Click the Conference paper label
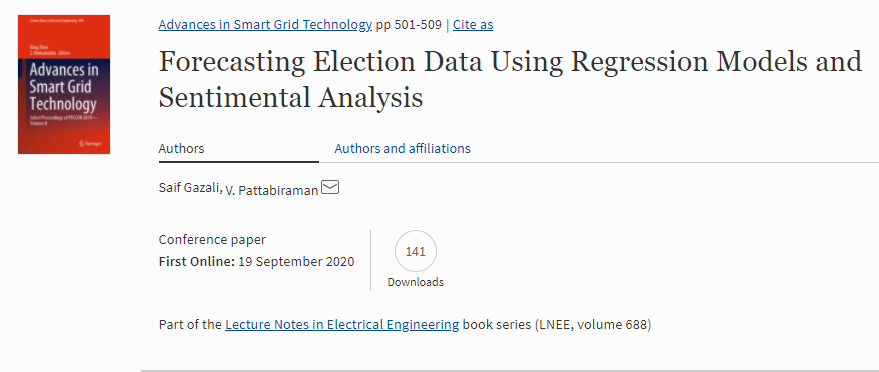Image resolution: width=879 pixels, height=372 pixels. (212, 240)
